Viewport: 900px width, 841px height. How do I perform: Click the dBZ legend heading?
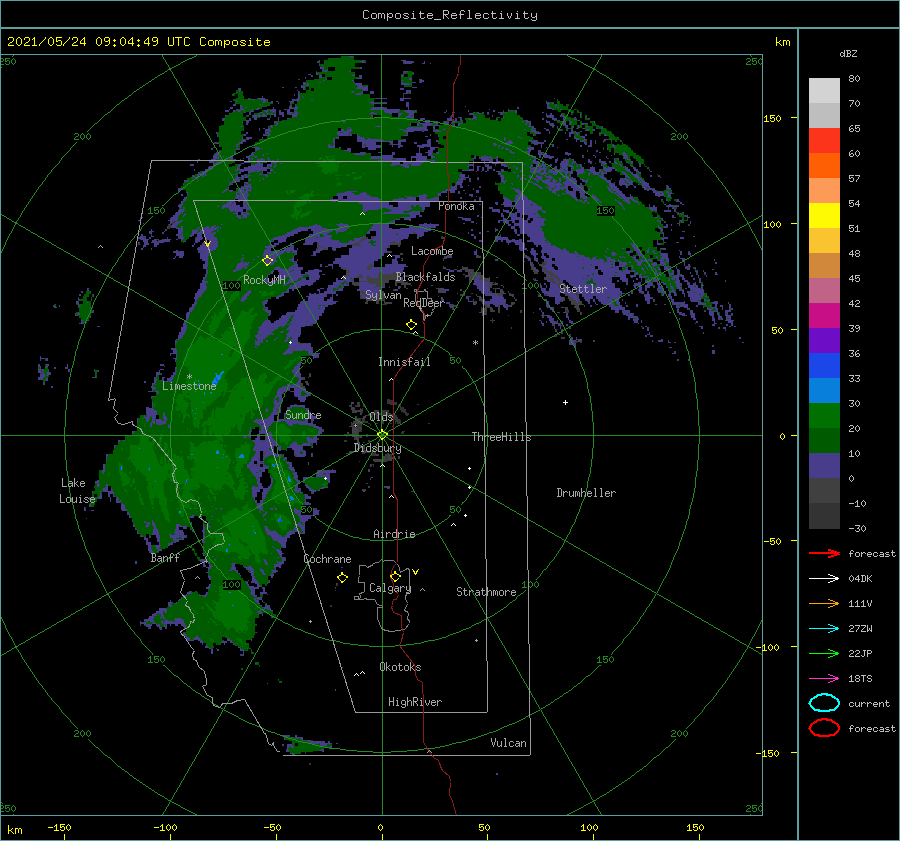click(848, 54)
